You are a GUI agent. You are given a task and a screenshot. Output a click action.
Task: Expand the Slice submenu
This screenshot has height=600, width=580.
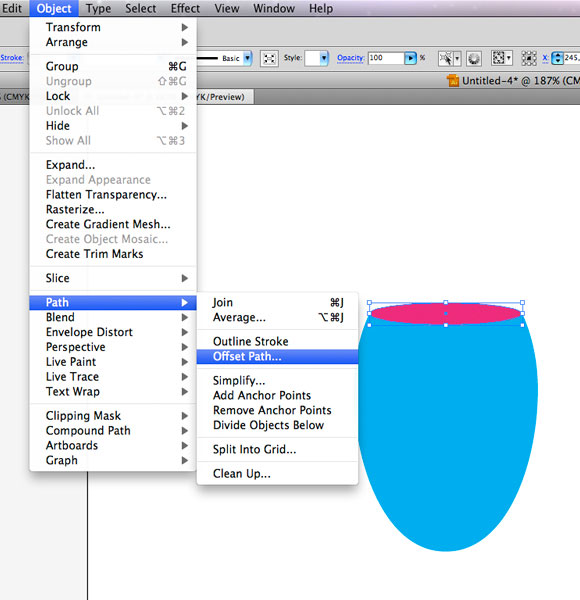(x=113, y=278)
